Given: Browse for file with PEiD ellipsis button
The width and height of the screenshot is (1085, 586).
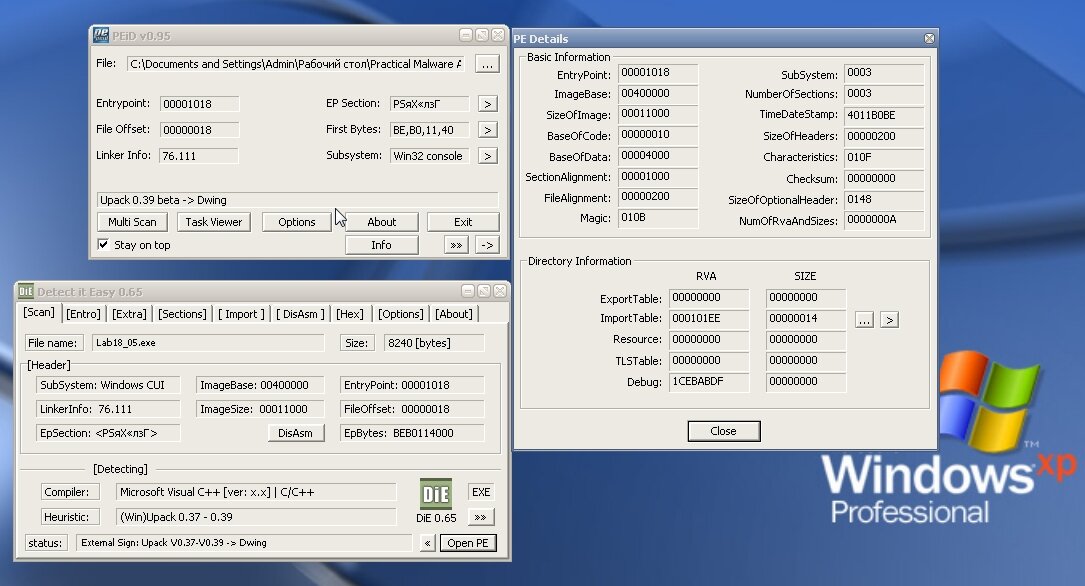Looking at the screenshot, I should click(486, 64).
